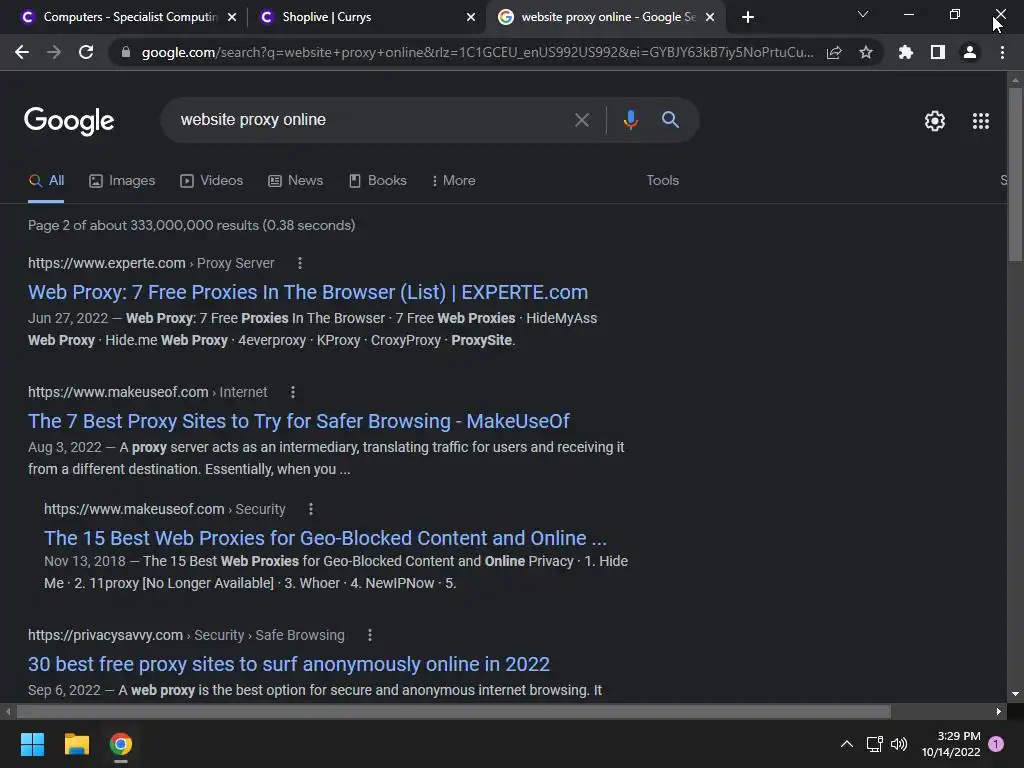The height and width of the screenshot is (768, 1024).
Task: Toggle the browser side panel icon
Action: click(x=938, y=52)
